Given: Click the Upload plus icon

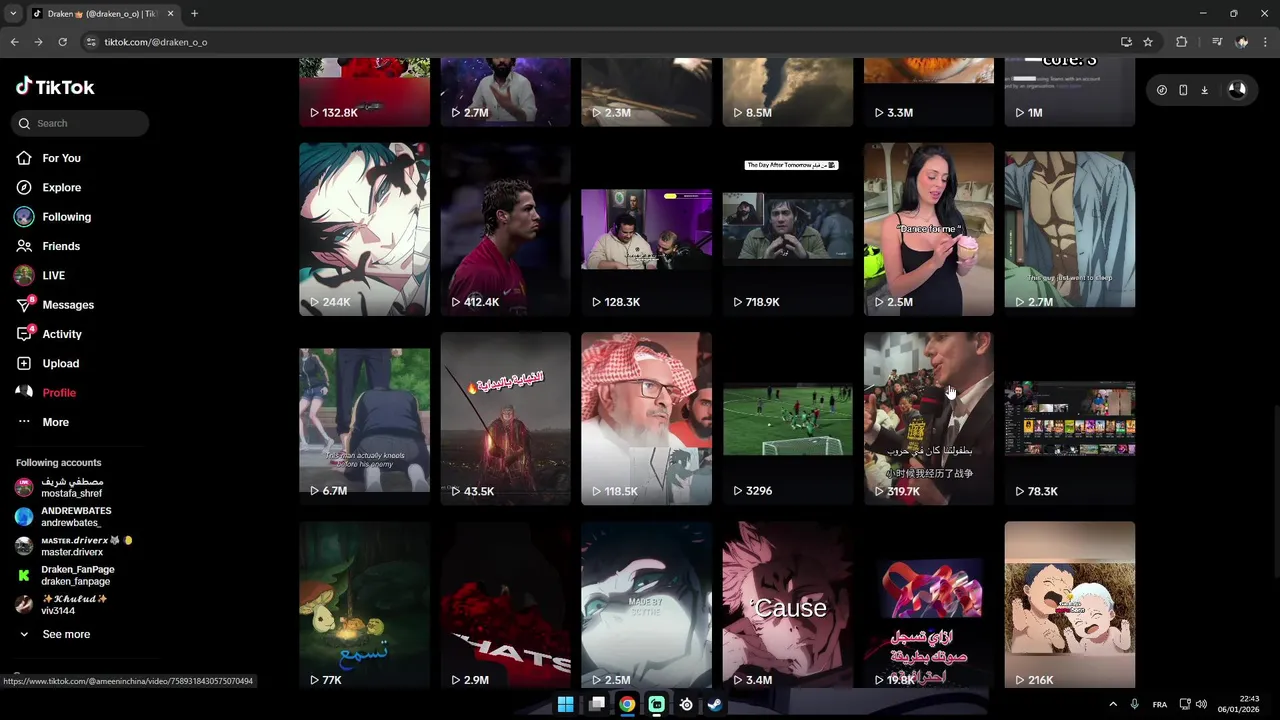Looking at the screenshot, I should (x=24, y=363).
